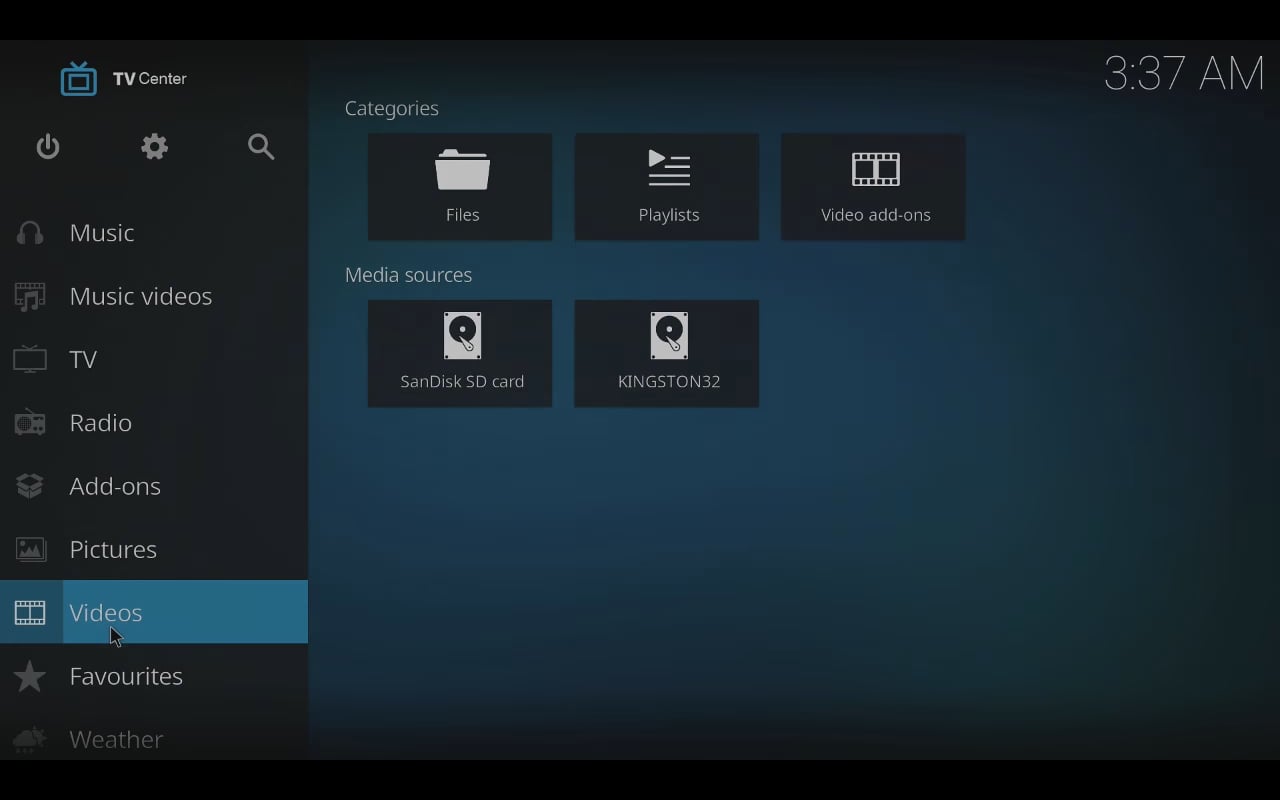Select the headphones Music icon

click(x=30, y=232)
